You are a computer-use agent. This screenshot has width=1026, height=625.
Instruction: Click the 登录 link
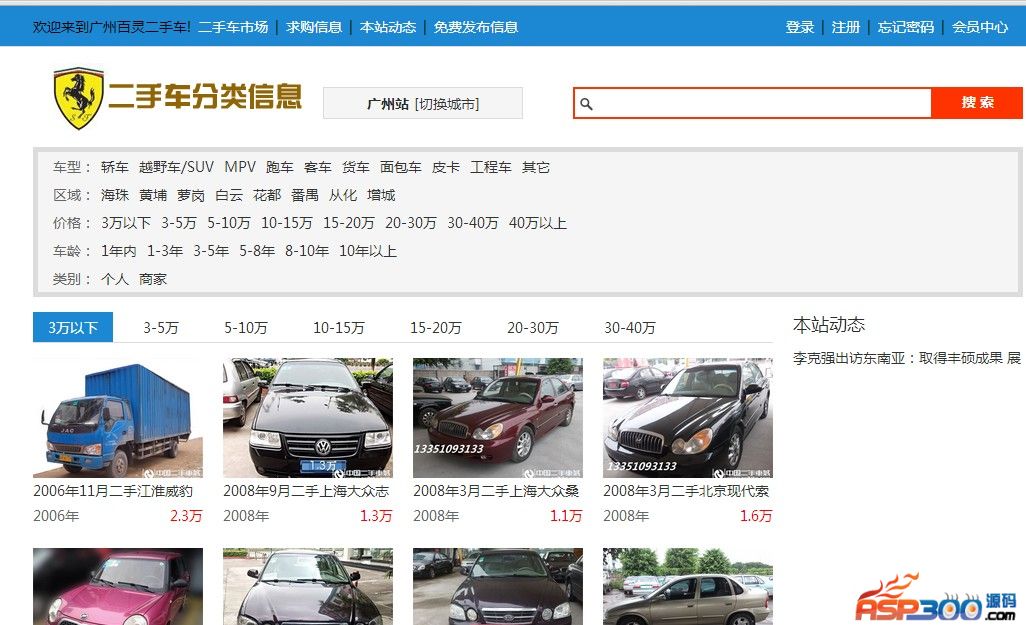click(x=800, y=27)
